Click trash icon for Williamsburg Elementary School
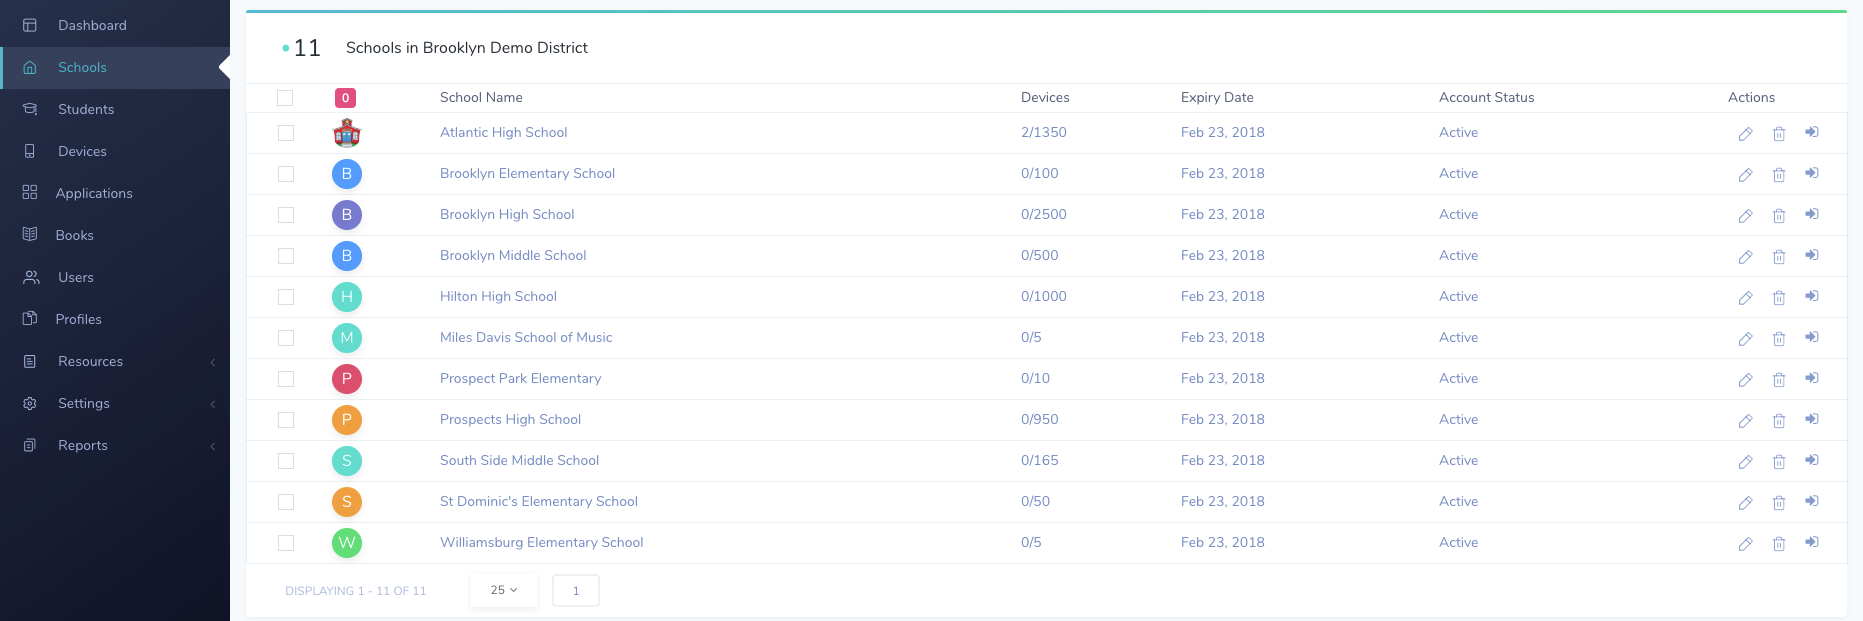Viewport: 1863px width, 621px height. (1779, 544)
